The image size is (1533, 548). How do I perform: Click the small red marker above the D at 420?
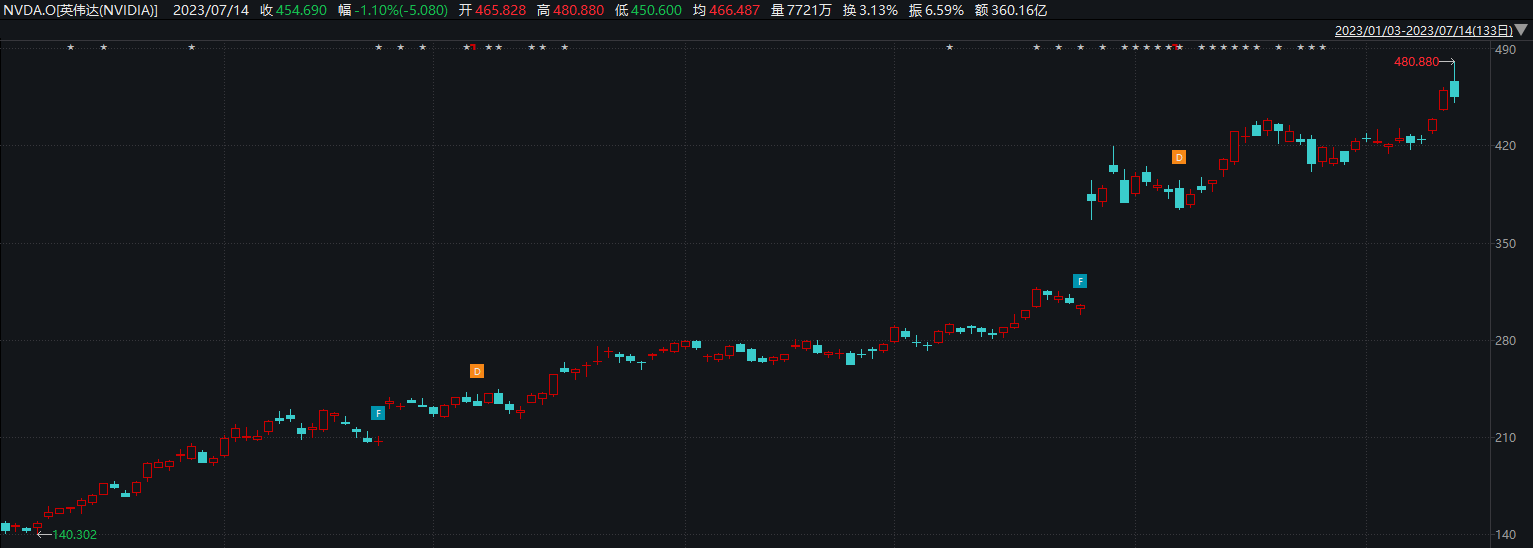tap(1178, 47)
